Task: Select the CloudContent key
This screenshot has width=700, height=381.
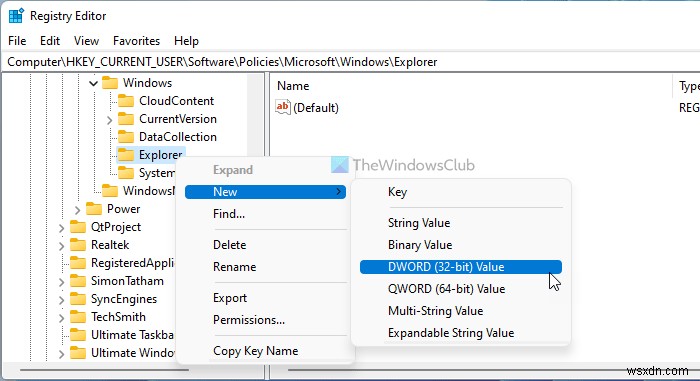Action: tap(176, 101)
